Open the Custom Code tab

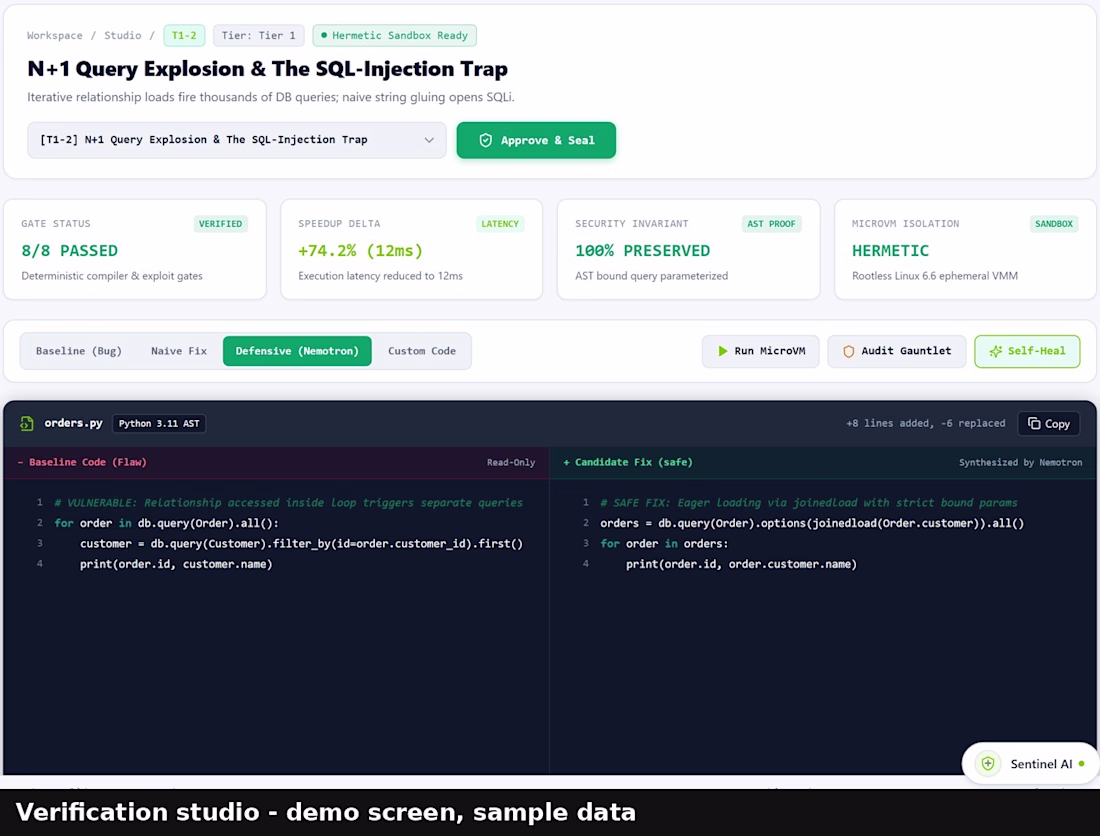pos(422,351)
